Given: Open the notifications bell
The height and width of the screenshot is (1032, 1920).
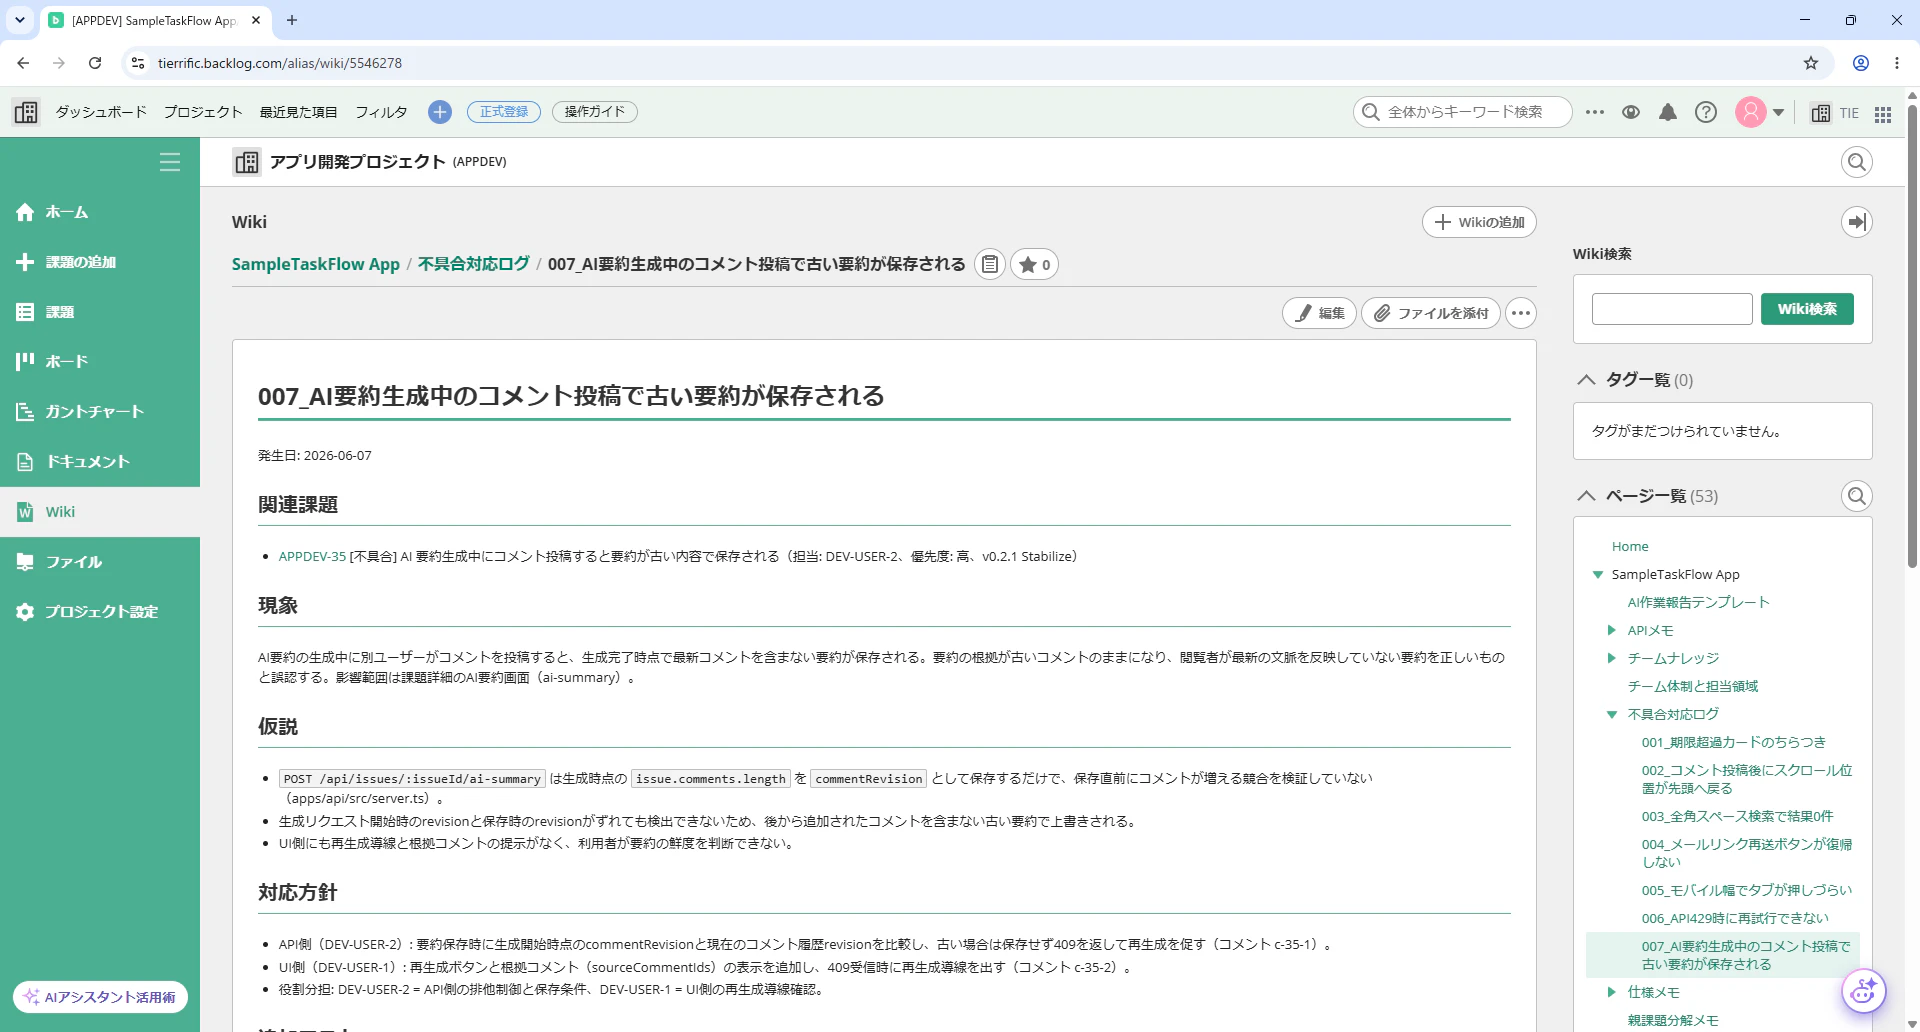Looking at the screenshot, I should coord(1668,112).
